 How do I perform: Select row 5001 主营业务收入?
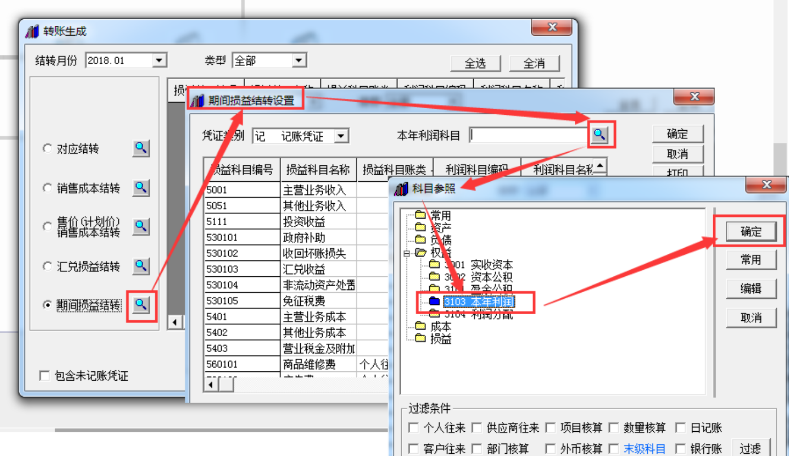click(297, 190)
